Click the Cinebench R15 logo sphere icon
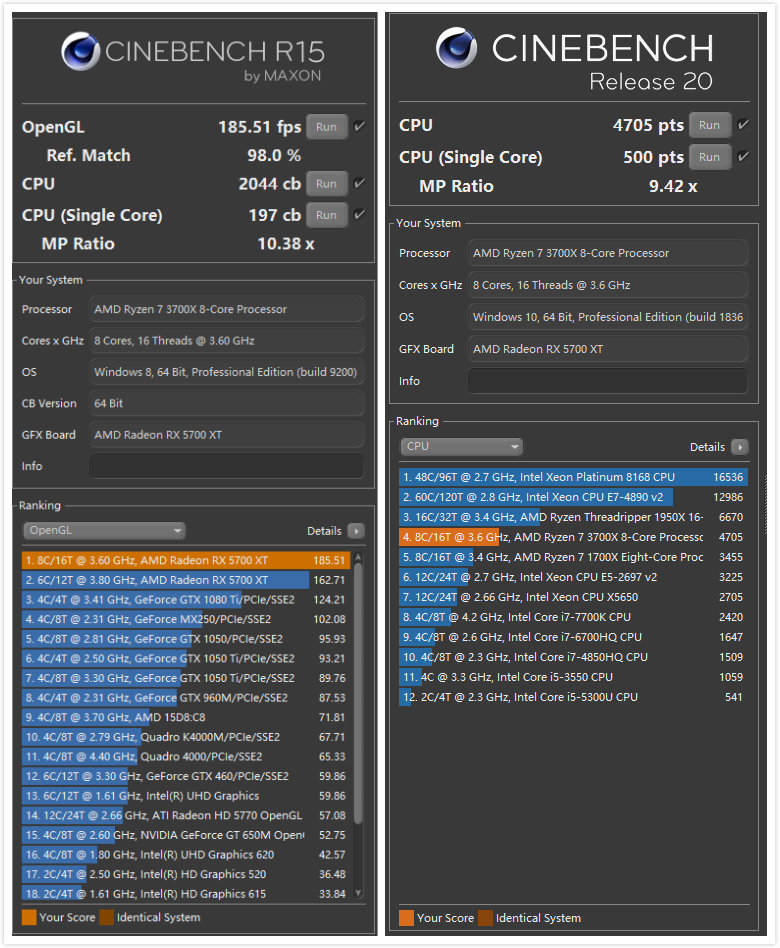The image size is (780, 948). click(79, 51)
